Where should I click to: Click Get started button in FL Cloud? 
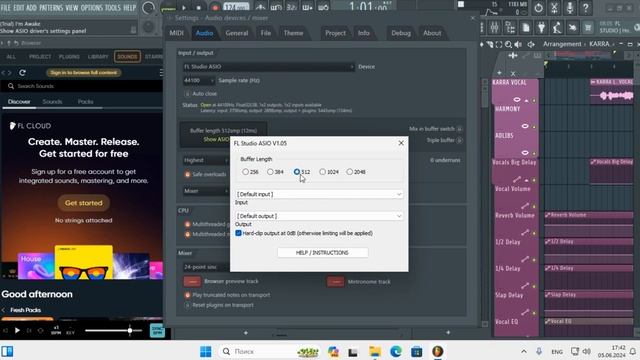[x=84, y=203]
